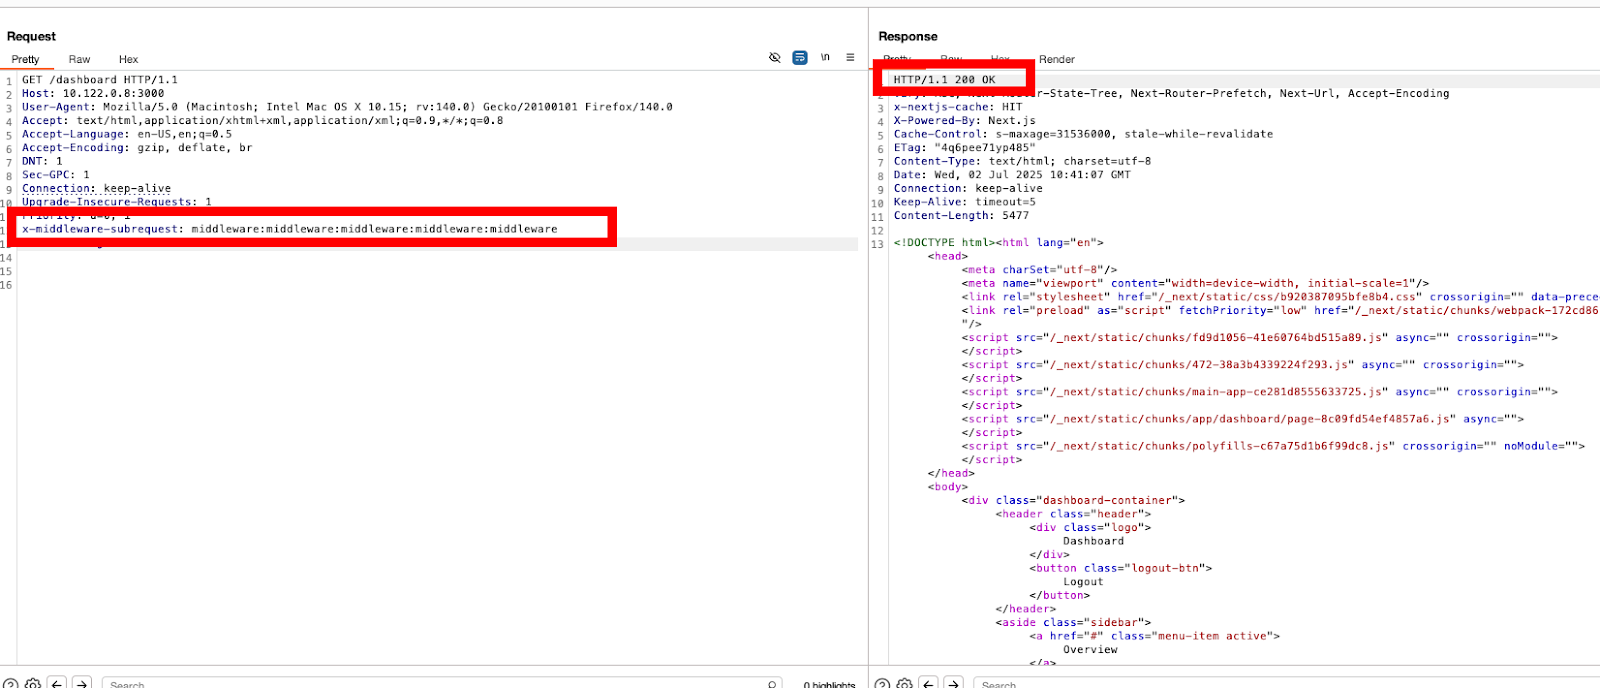Click the Sec-GPC: 1 header
The height and width of the screenshot is (688, 1600).
tap(56, 175)
